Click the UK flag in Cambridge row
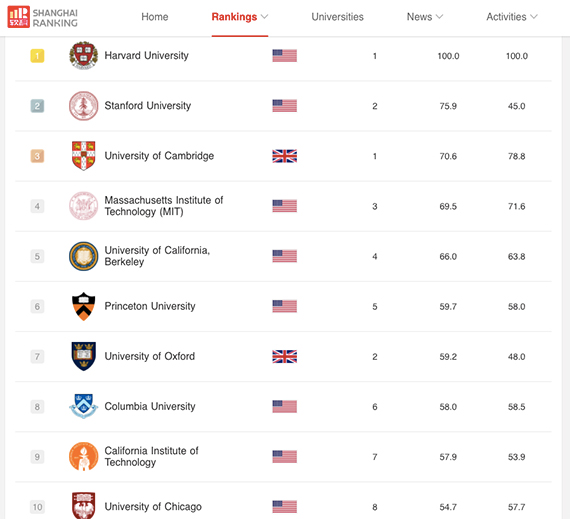Viewport: 570px width, 519px height. (285, 156)
